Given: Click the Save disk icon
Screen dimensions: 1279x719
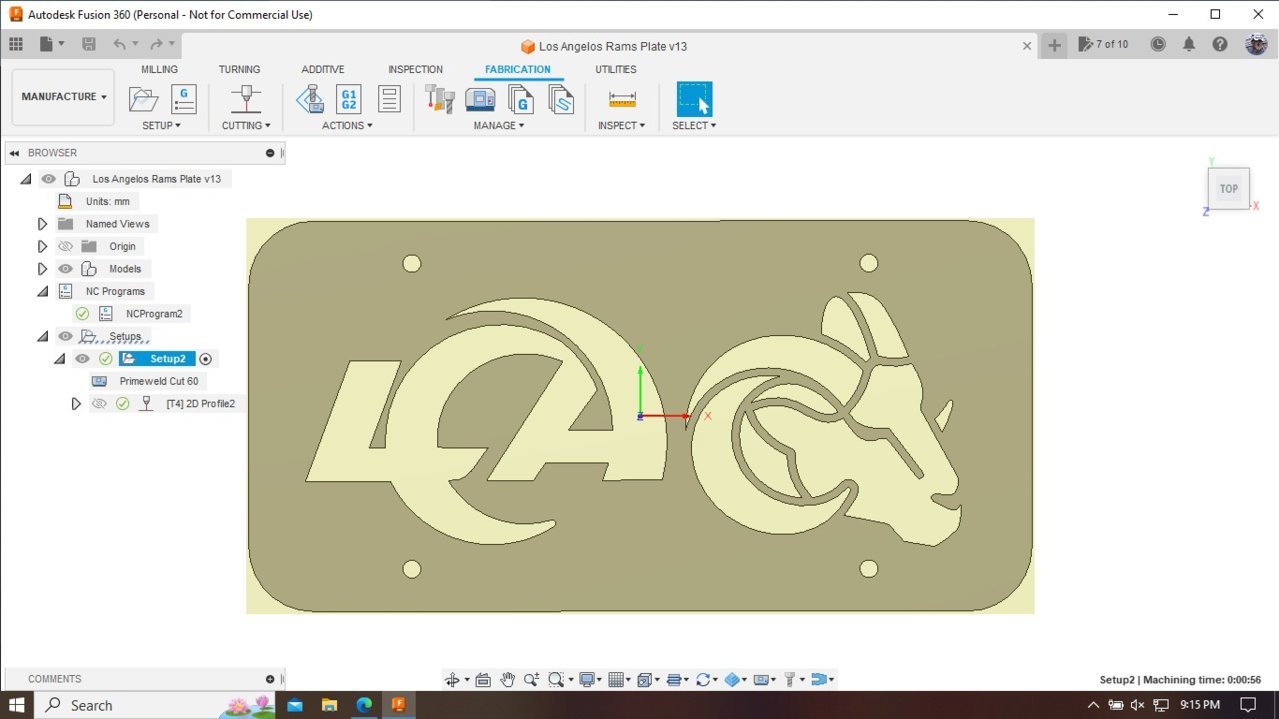Looking at the screenshot, I should (89, 44).
